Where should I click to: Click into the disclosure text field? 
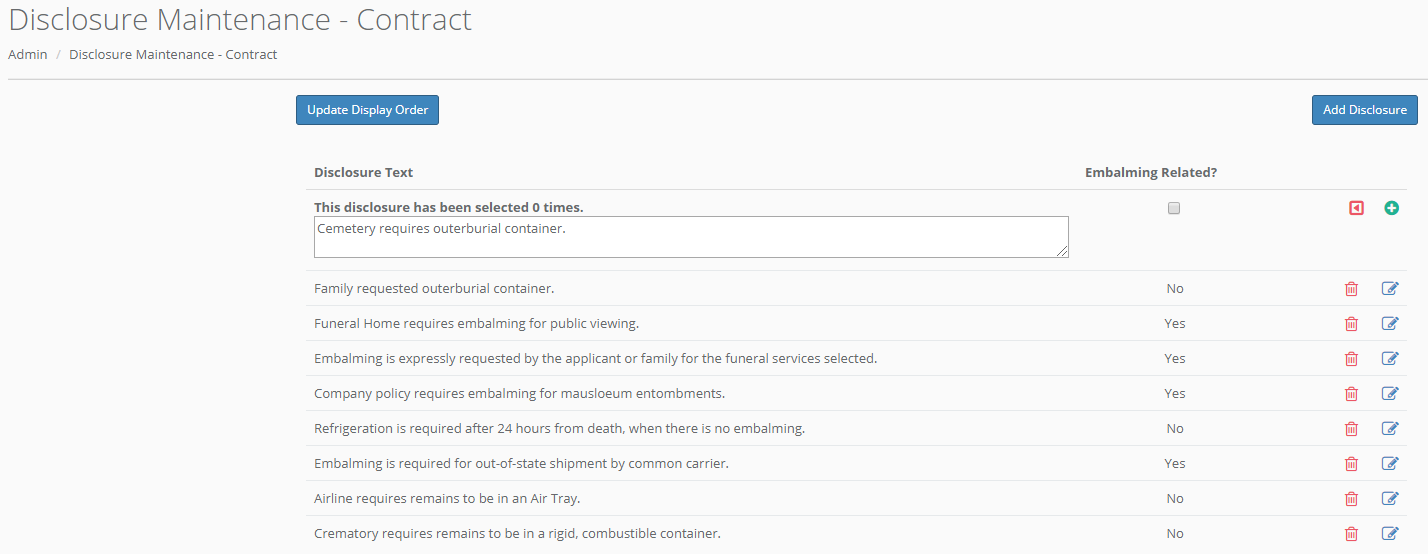(690, 237)
